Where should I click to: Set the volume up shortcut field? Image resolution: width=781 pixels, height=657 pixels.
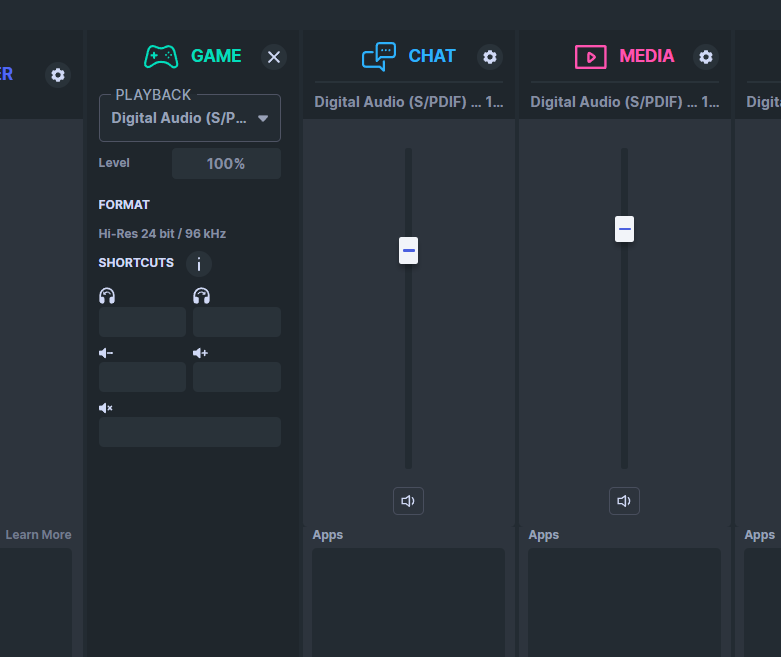click(x=237, y=377)
